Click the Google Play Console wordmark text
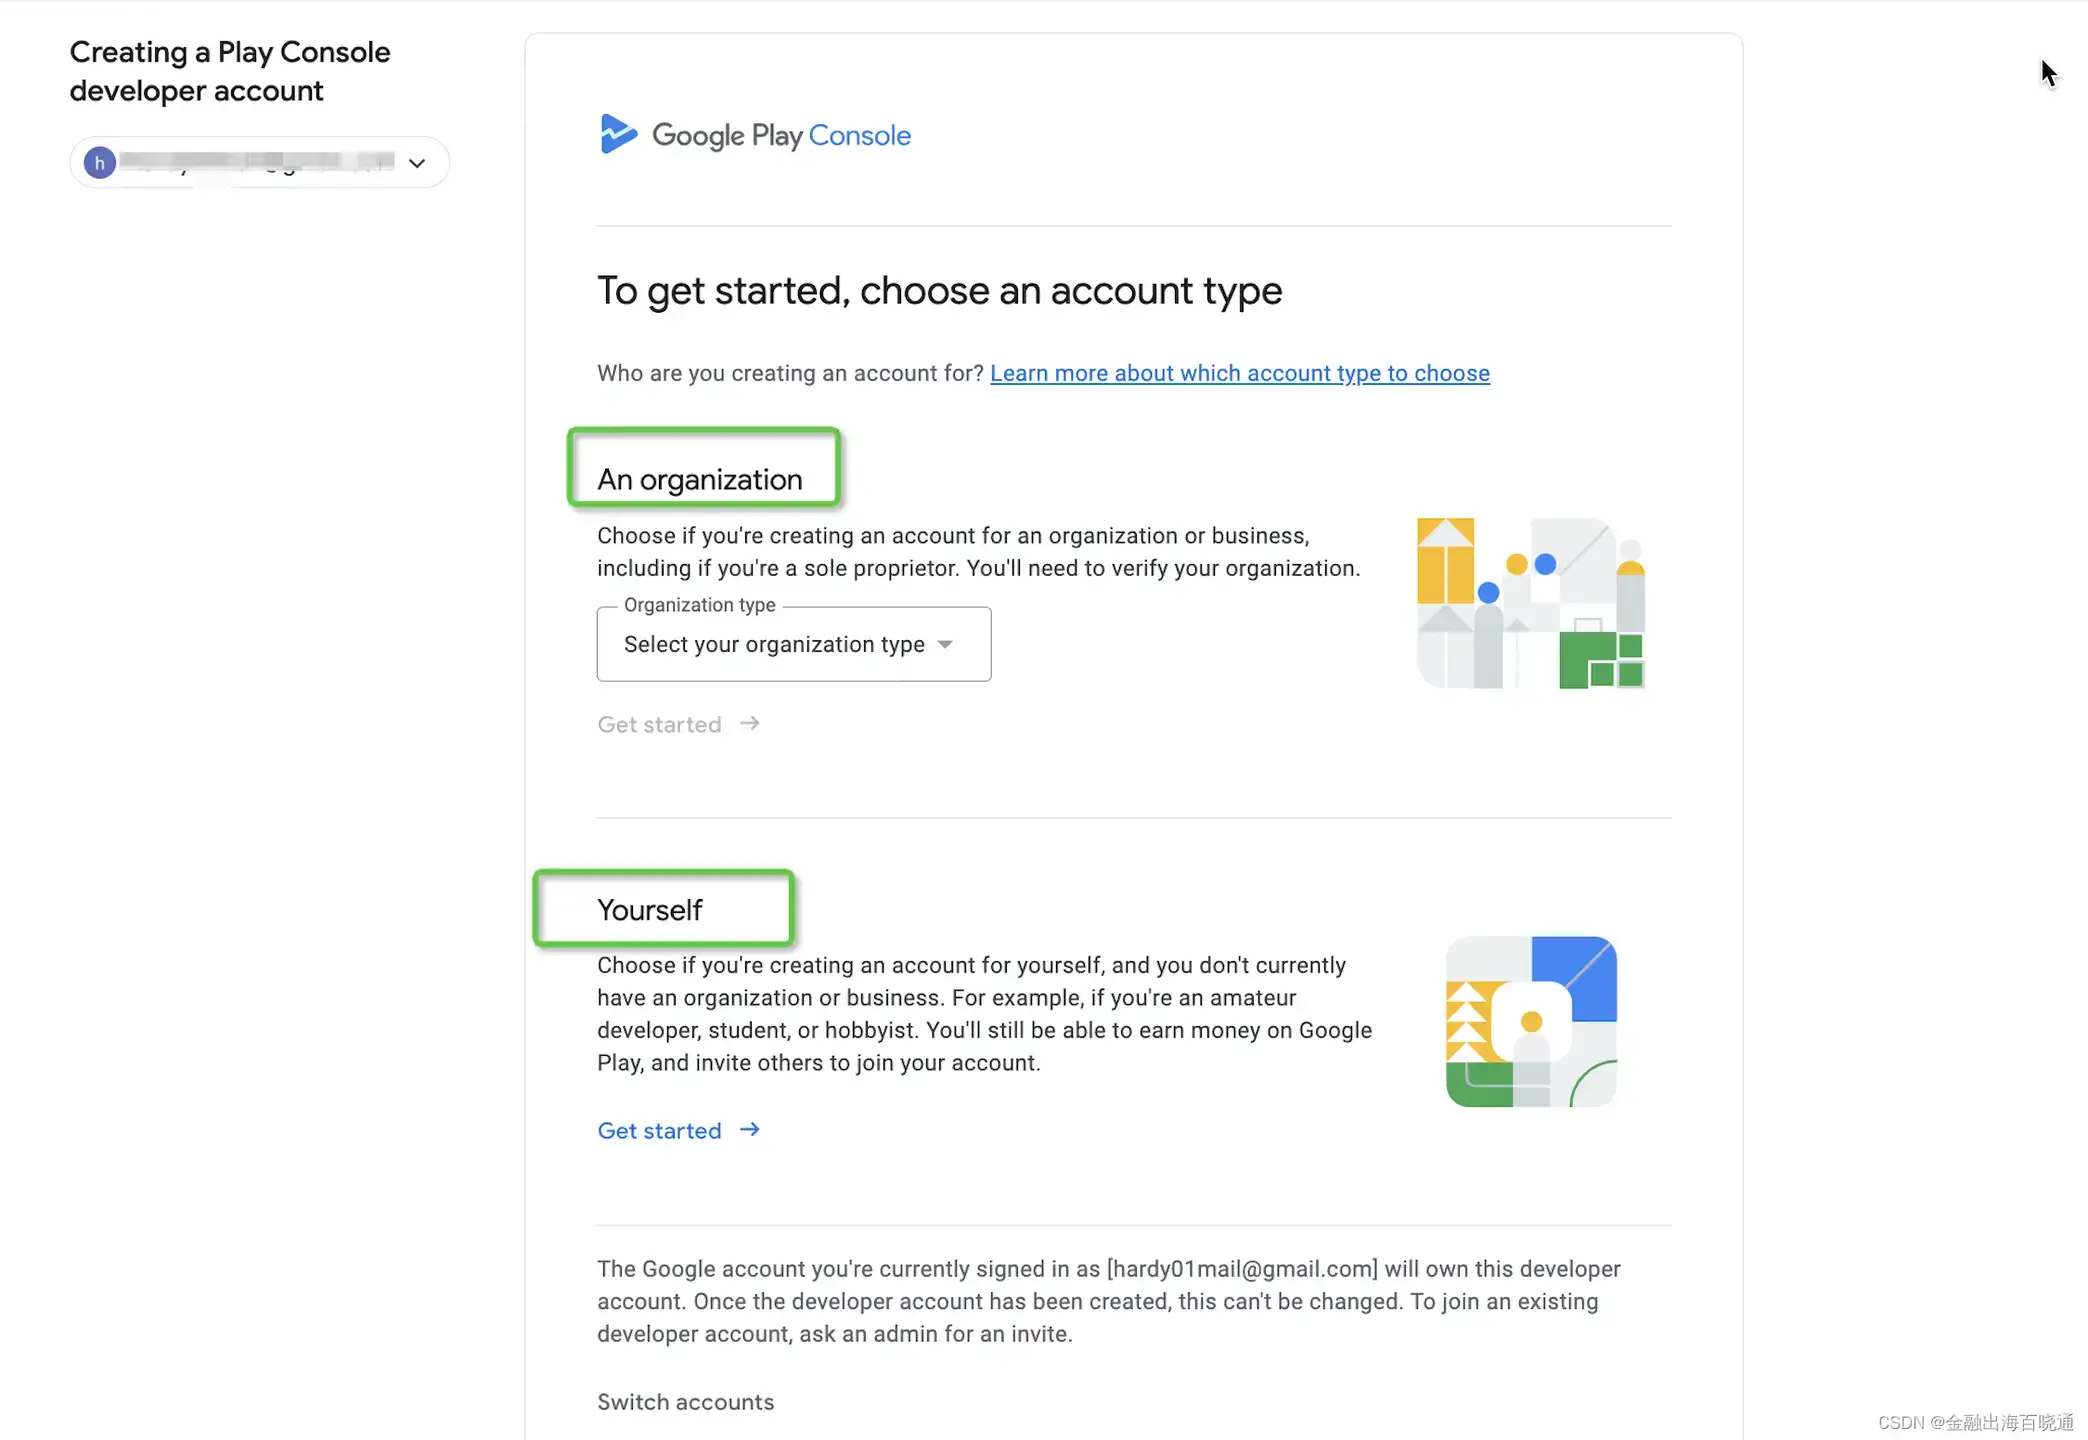This screenshot has height=1440, width=2088. (x=781, y=135)
